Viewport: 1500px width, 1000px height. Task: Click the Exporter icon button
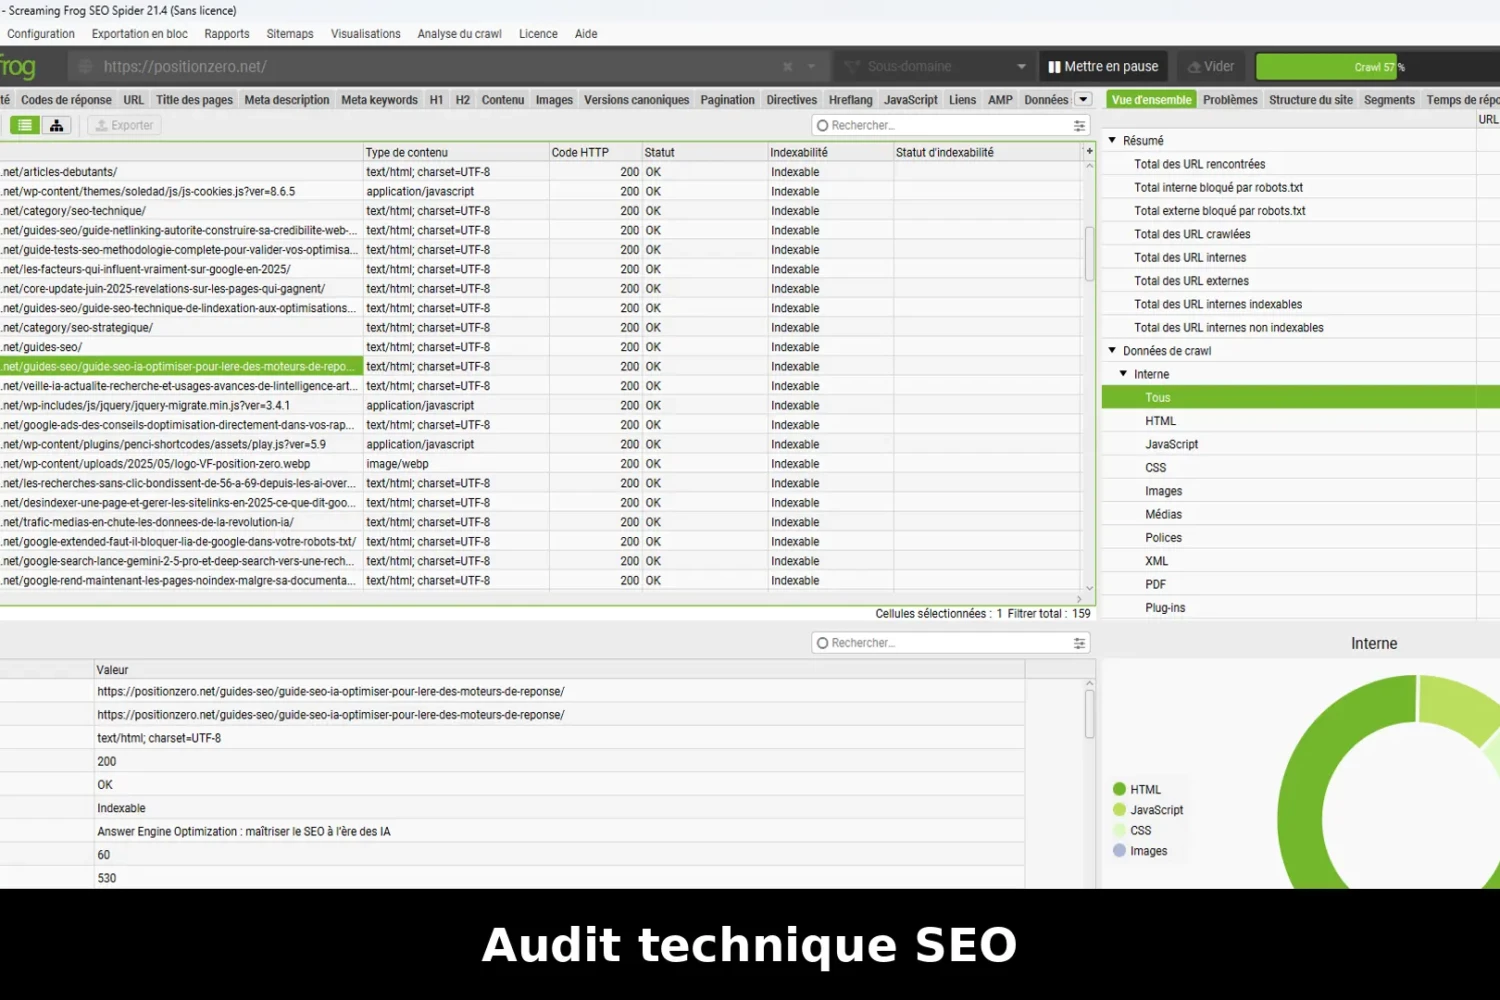tap(123, 124)
